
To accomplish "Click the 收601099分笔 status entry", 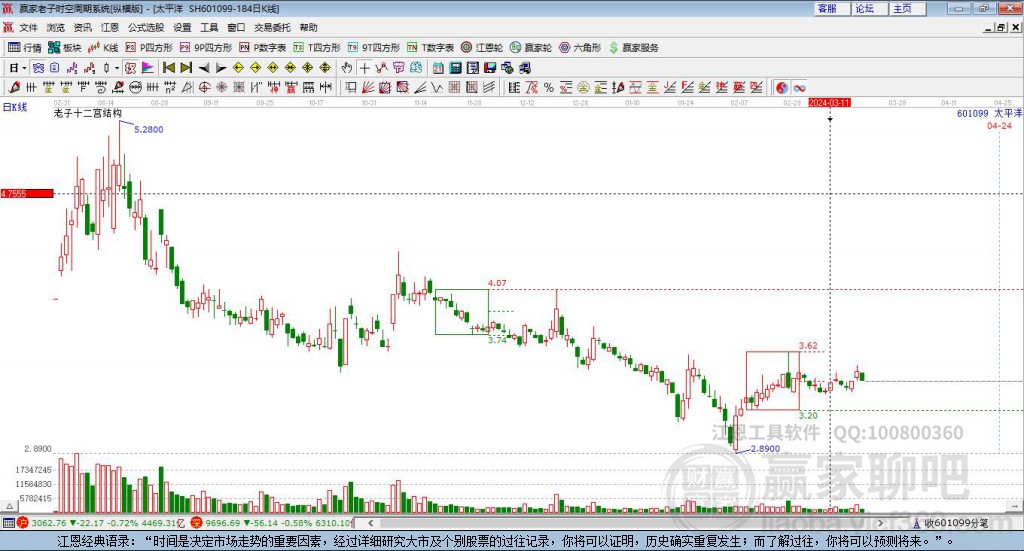I will [951, 522].
